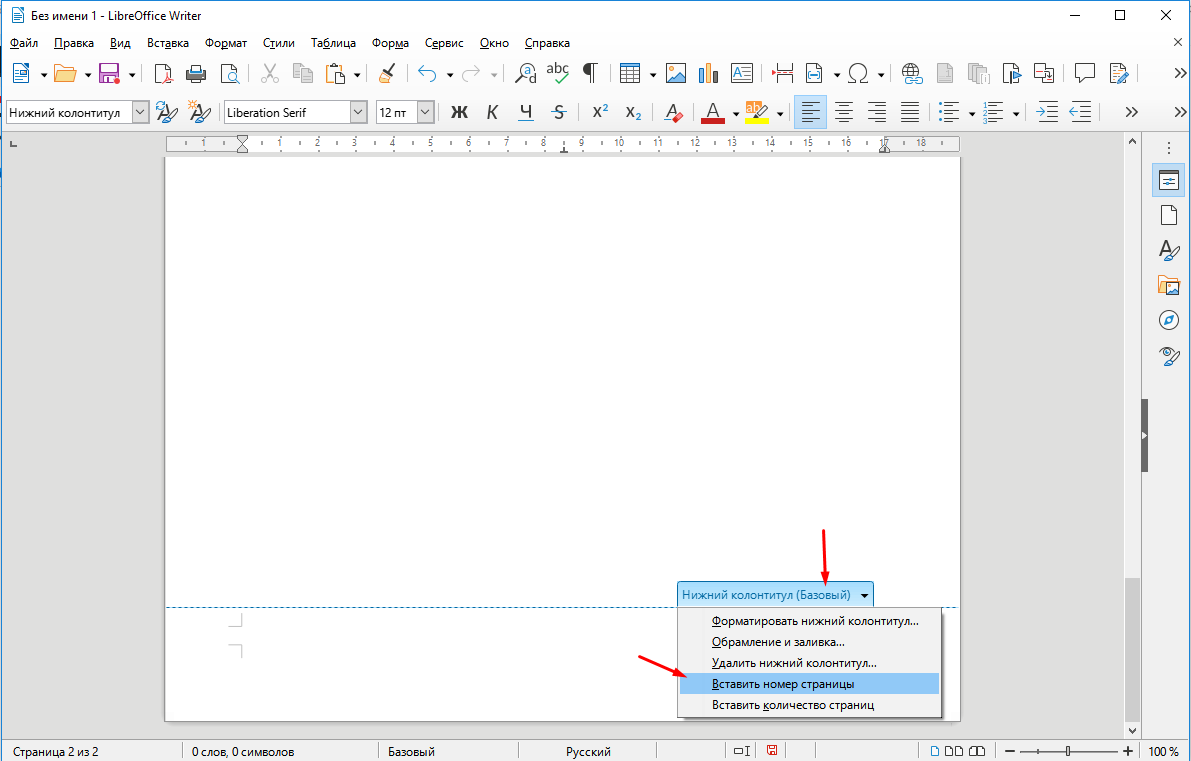This screenshot has width=1191, height=761.
Task: Align text left
Action: coord(810,112)
